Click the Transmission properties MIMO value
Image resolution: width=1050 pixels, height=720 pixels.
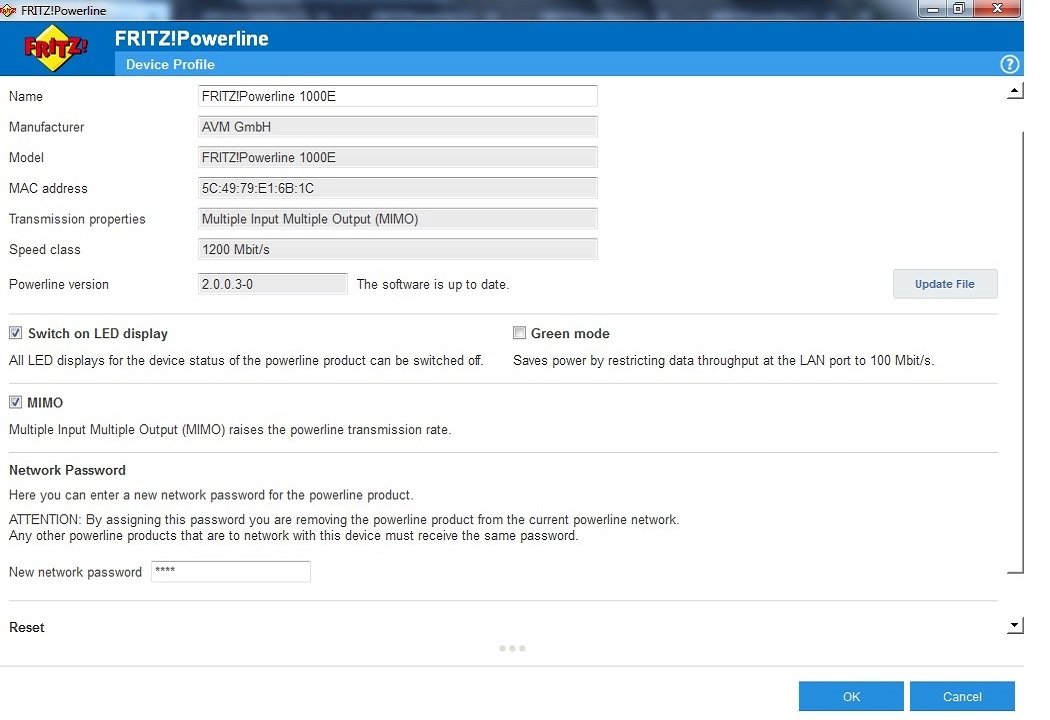coord(398,219)
